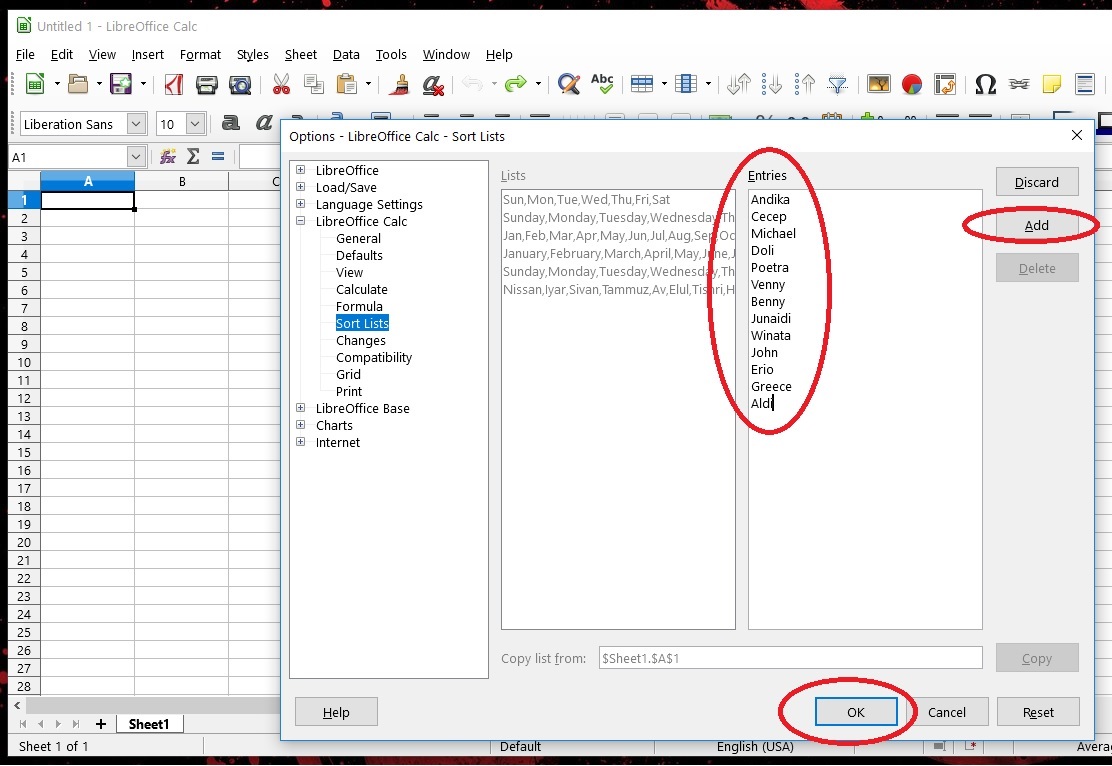Viewport: 1112px width, 766px height.
Task: Expand the Load/Save tree node
Action: pyautogui.click(x=301, y=187)
